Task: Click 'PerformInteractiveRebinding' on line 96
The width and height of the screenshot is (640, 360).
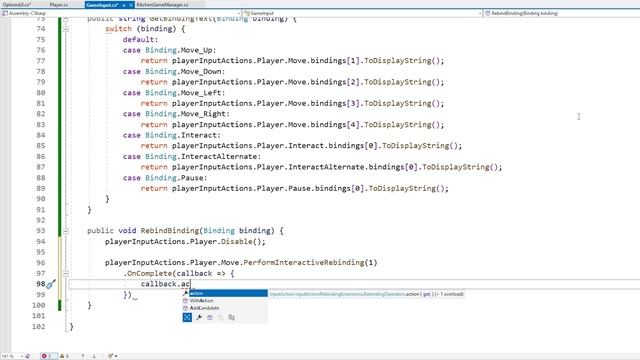Action: tap(303, 262)
